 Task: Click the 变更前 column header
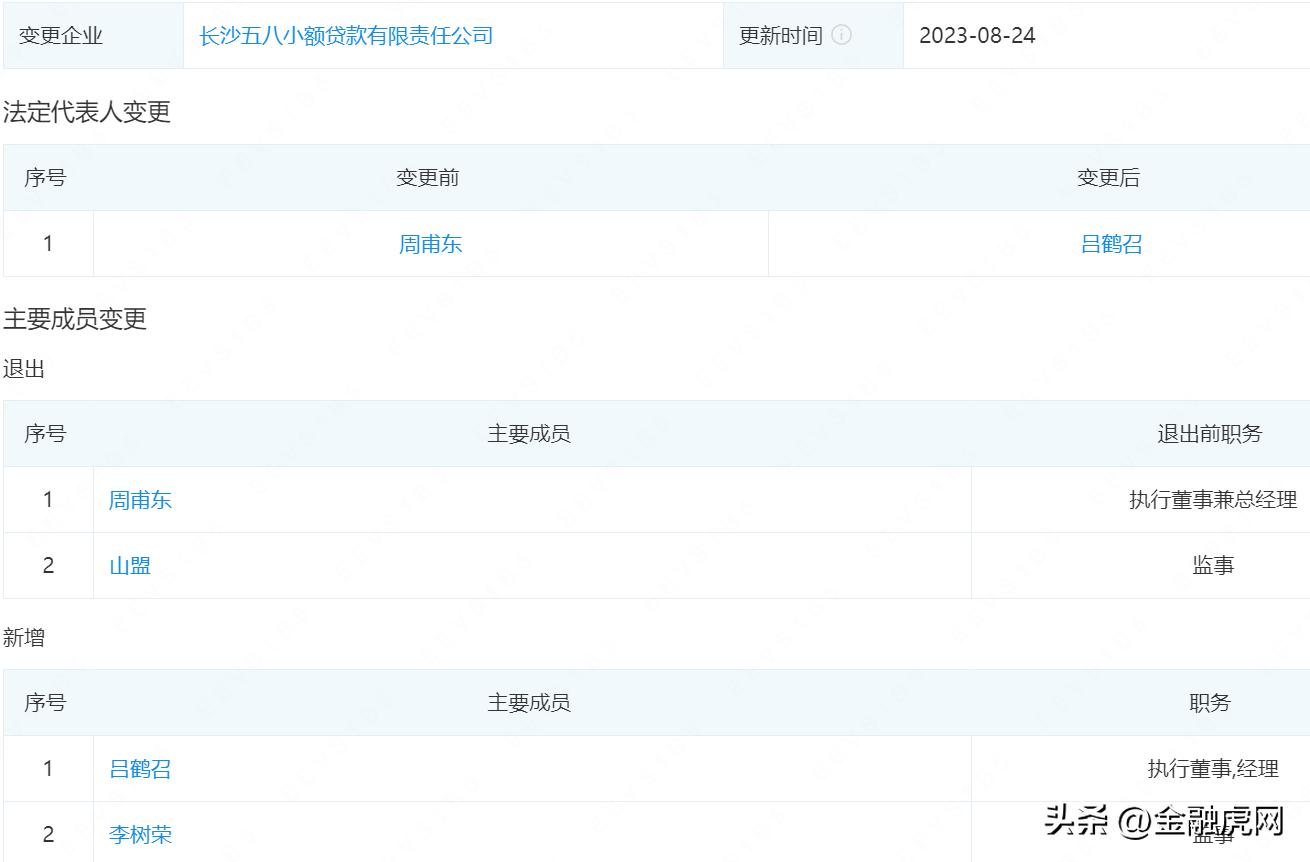(x=428, y=178)
